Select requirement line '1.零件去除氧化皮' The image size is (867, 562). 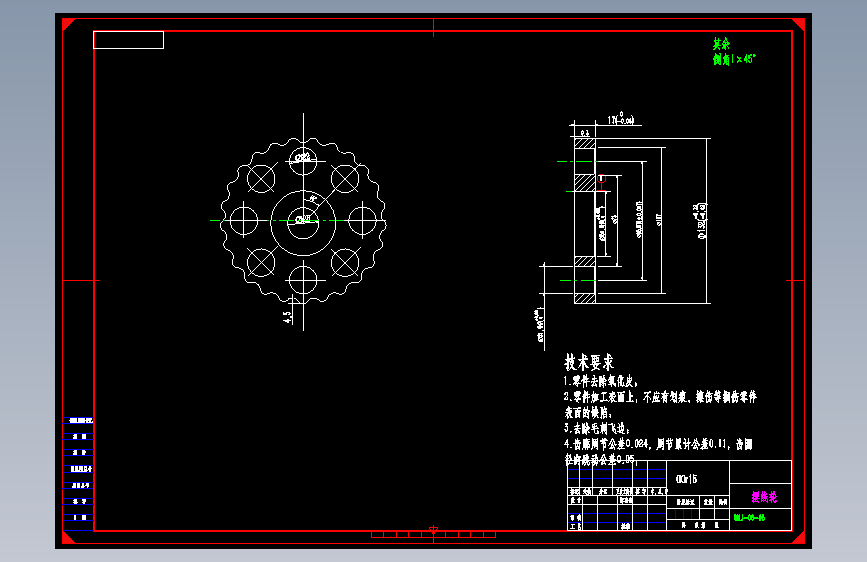[600, 381]
